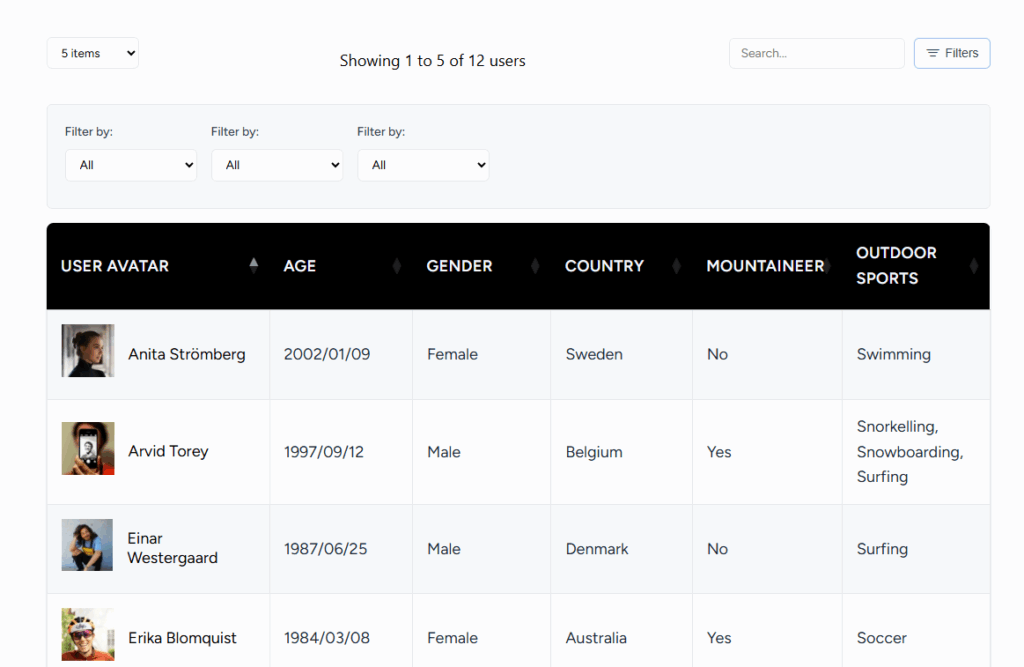Open the middle Filter by dropdown
Viewport: 1024px width, 667px height.
click(x=277, y=165)
